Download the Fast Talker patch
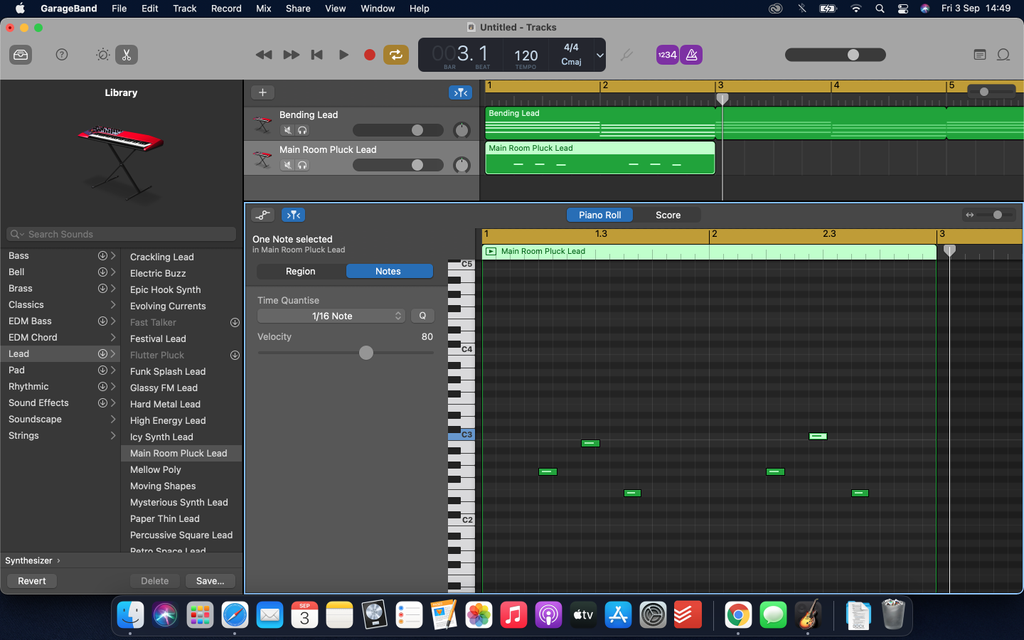The height and width of the screenshot is (640, 1024). pyautogui.click(x=234, y=323)
